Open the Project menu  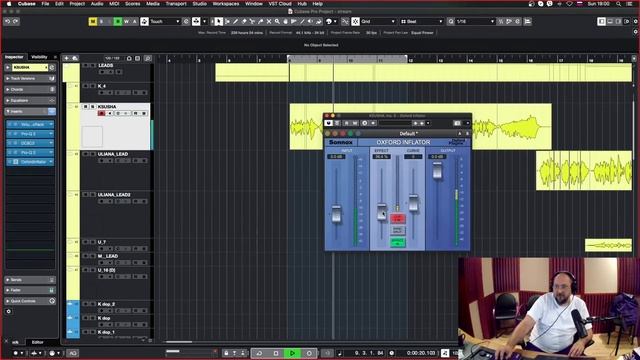77,4
